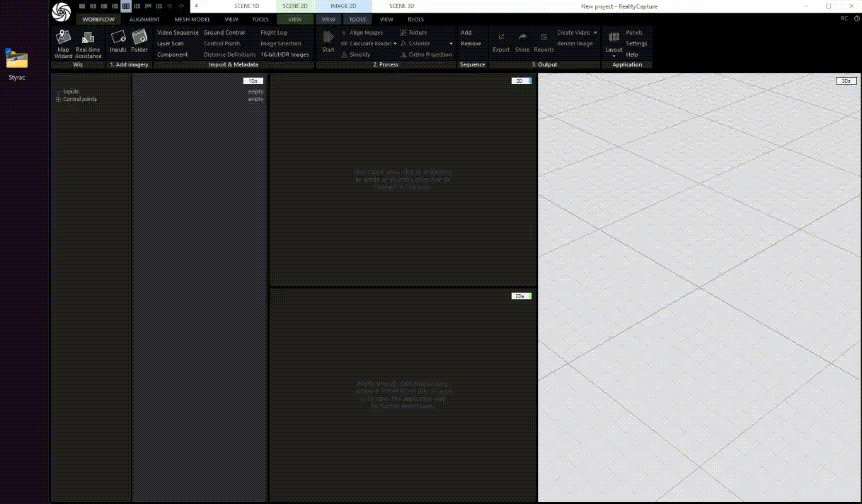Launch Real-time Assistance
This screenshot has height=504, width=862.
(88, 43)
